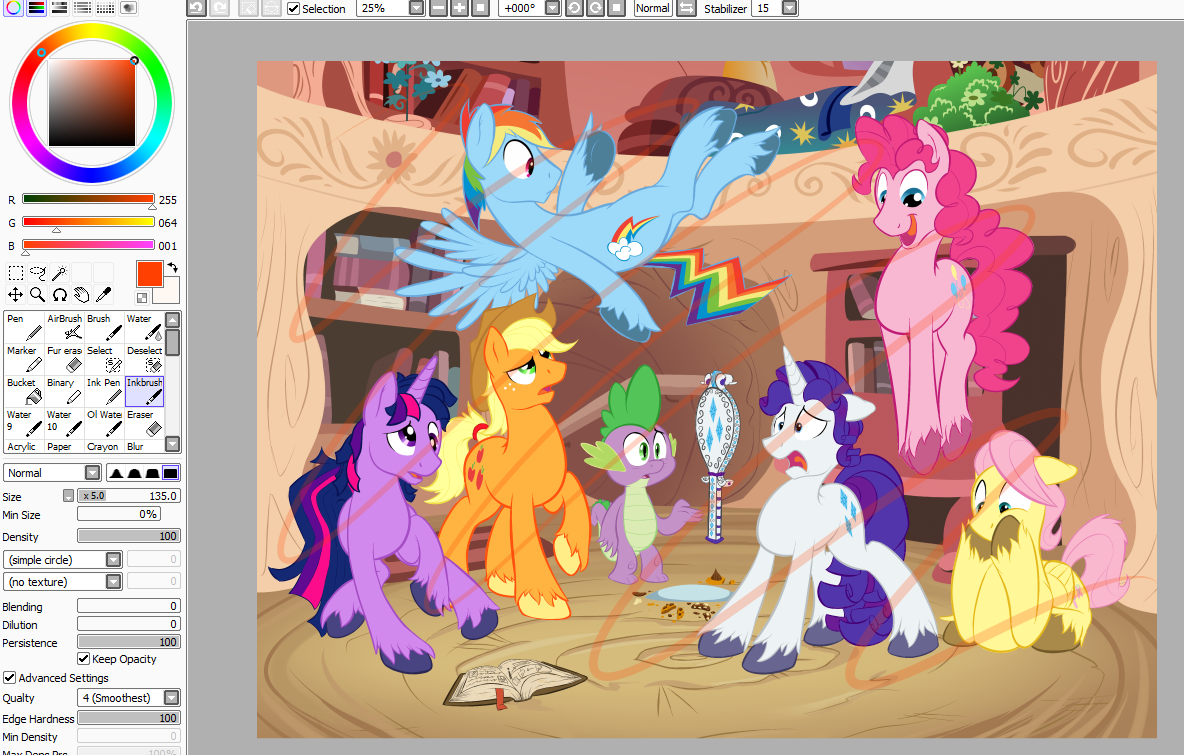Adjust the G green channel slider

[88, 223]
